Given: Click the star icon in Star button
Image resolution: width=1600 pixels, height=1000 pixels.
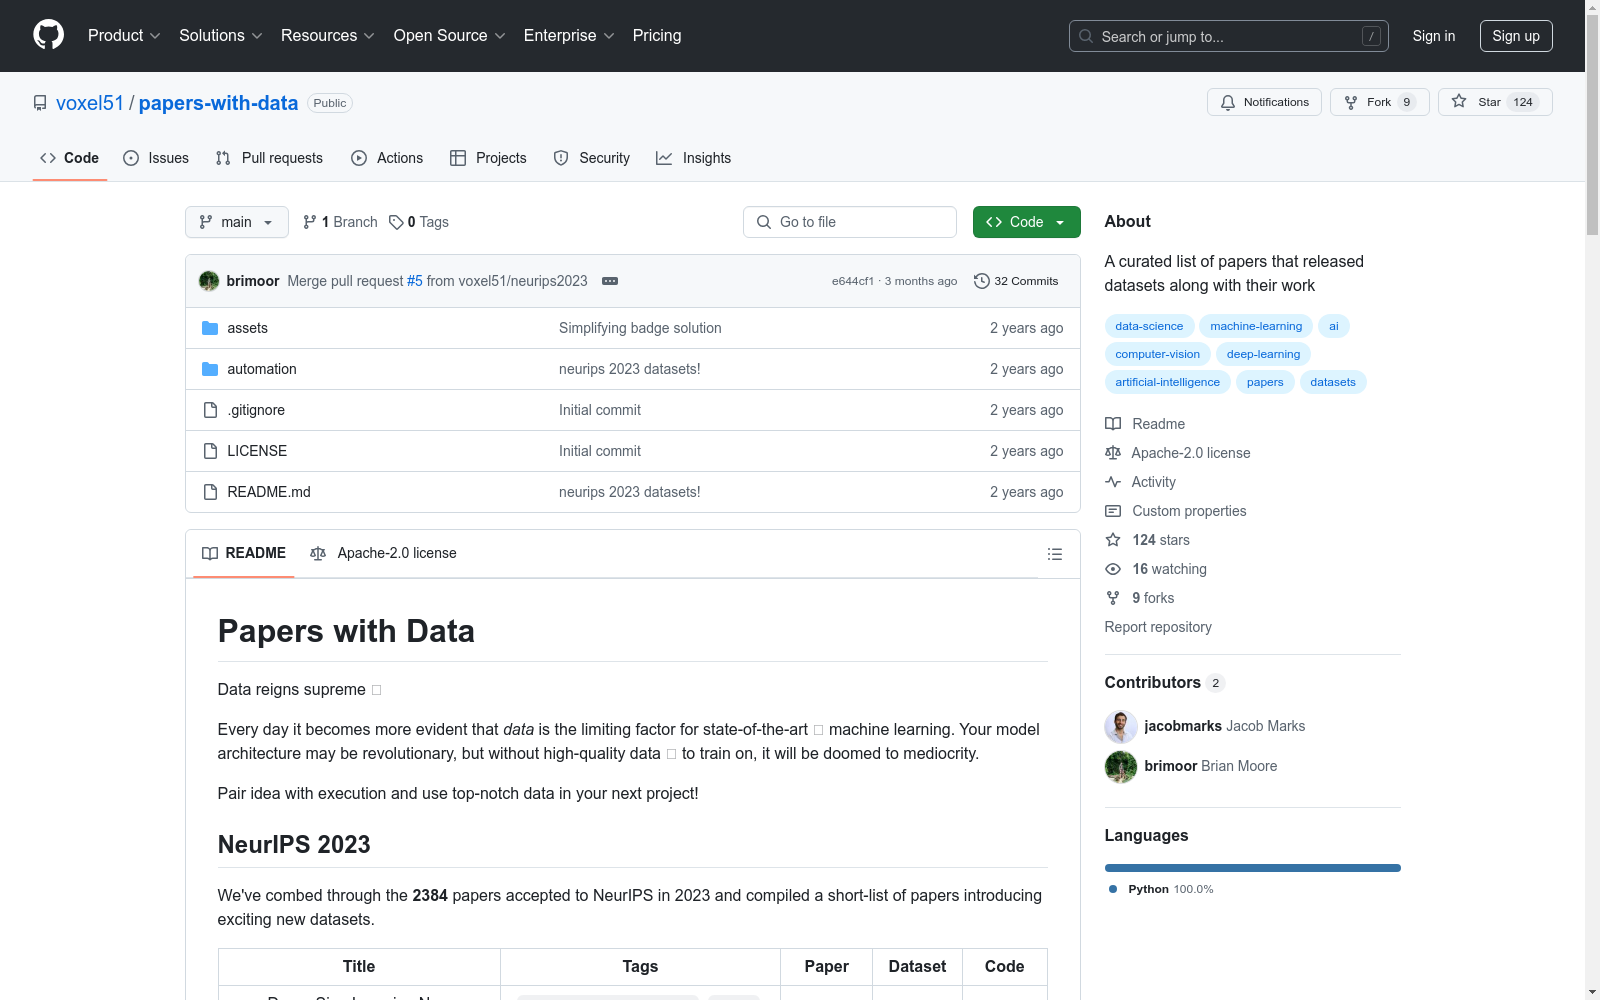Looking at the screenshot, I should tap(1459, 102).
